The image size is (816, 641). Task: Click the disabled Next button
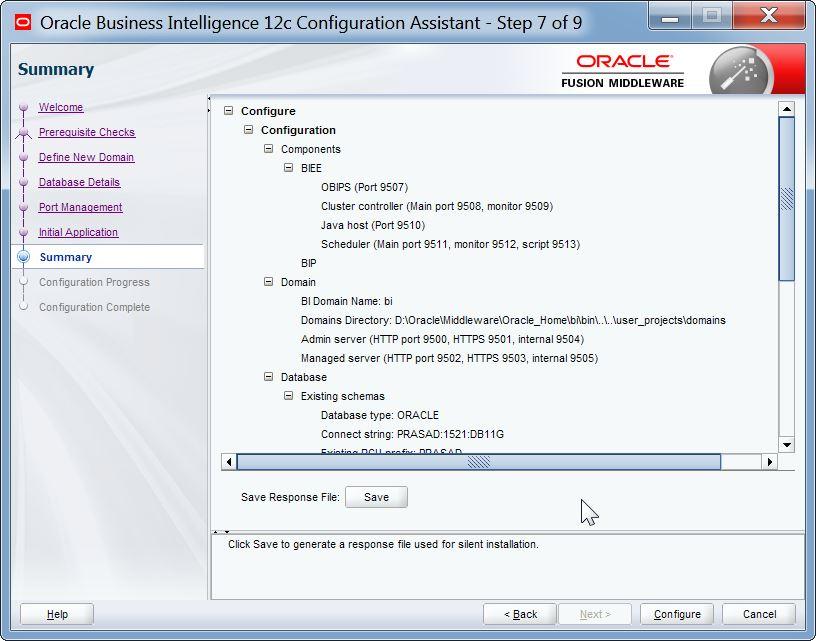595,614
